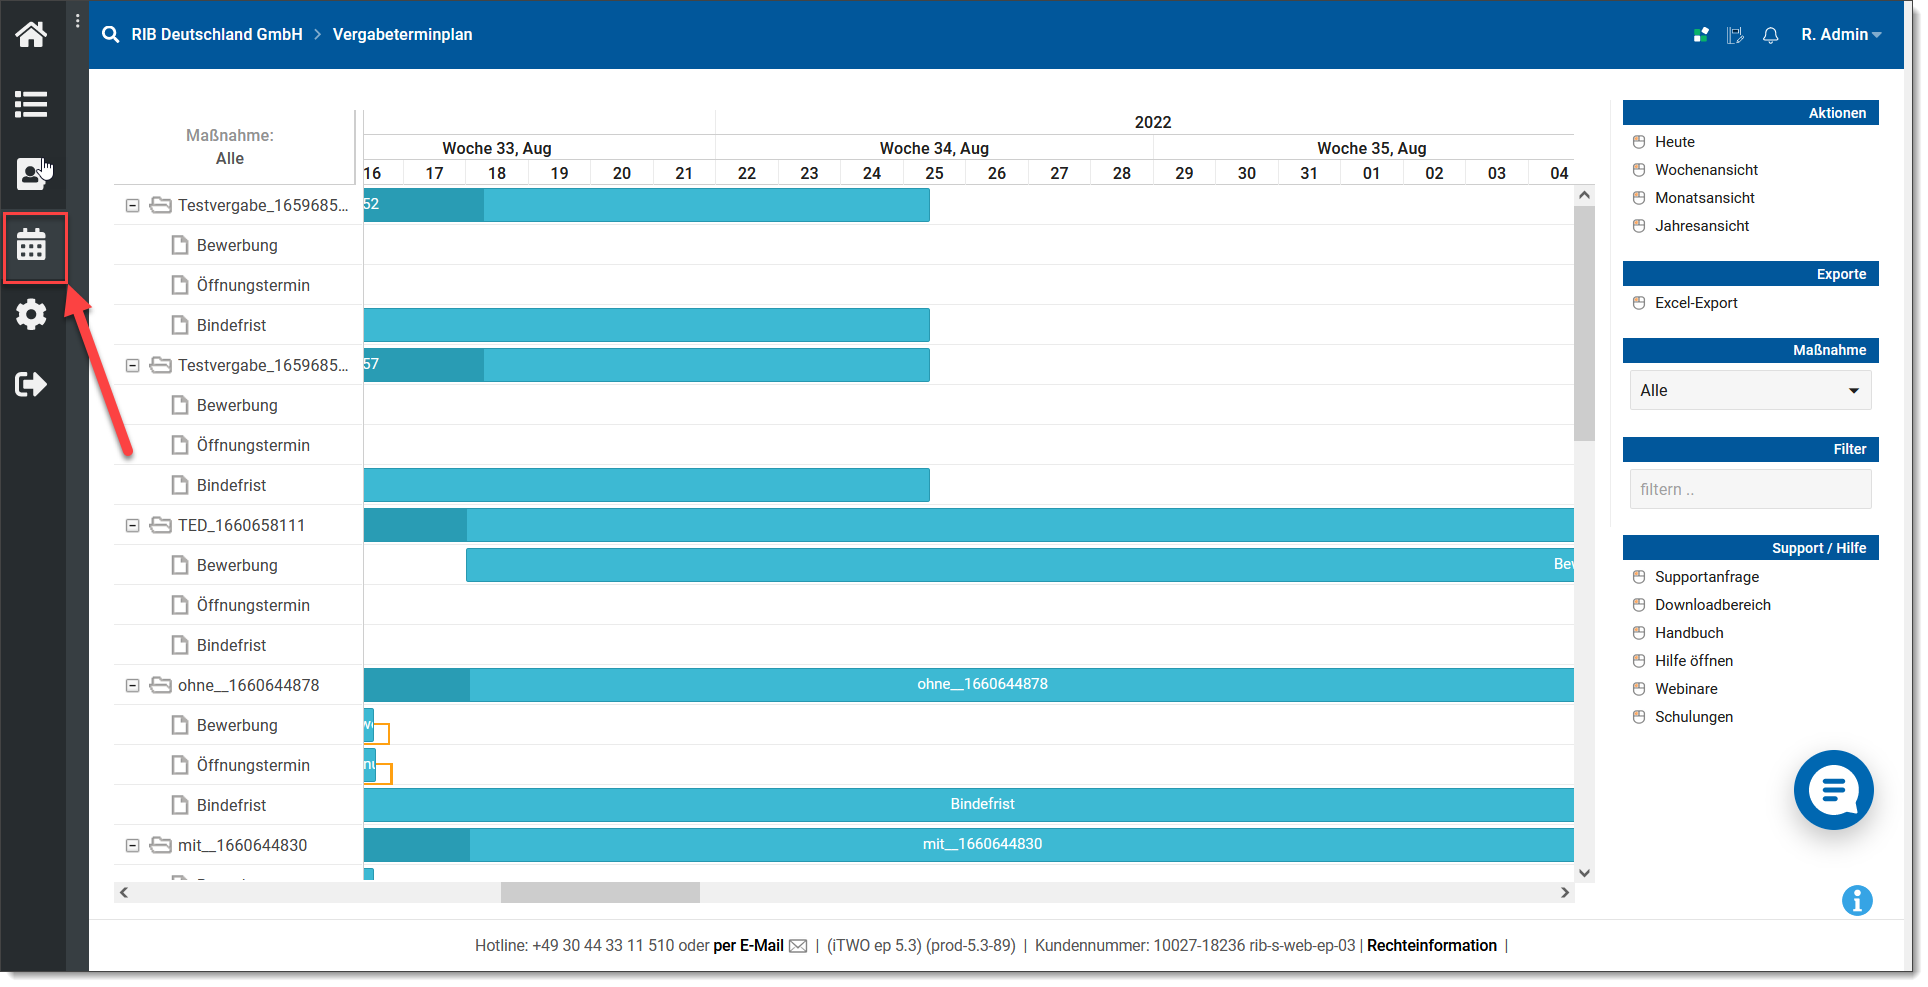The width and height of the screenshot is (1928, 987).
Task: Click icon beside Heute
Action: 1639,142
